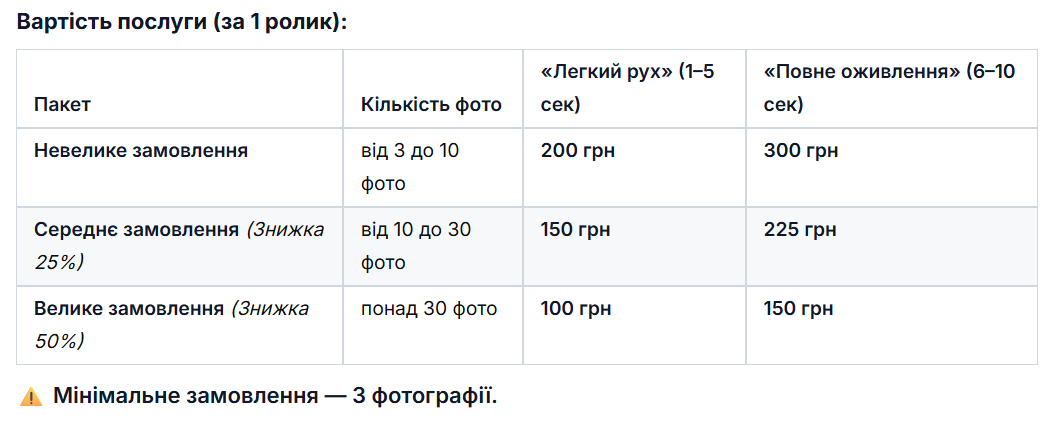Click the "200 грн" price cell
Image resolution: width=1061 pixels, height=431 pixels.
pos(577,151)
